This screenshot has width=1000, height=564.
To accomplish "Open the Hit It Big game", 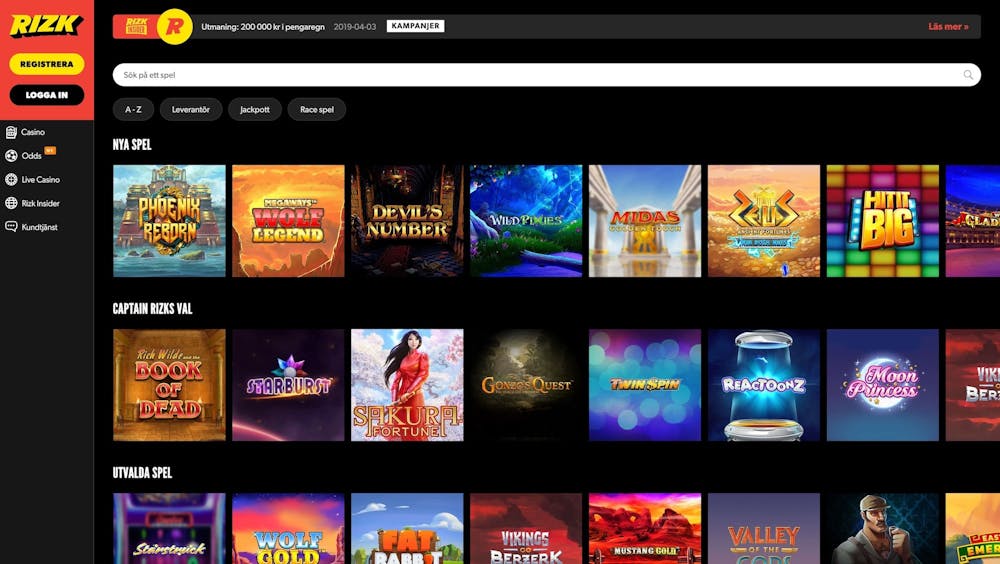I will (x=883, y=221).
